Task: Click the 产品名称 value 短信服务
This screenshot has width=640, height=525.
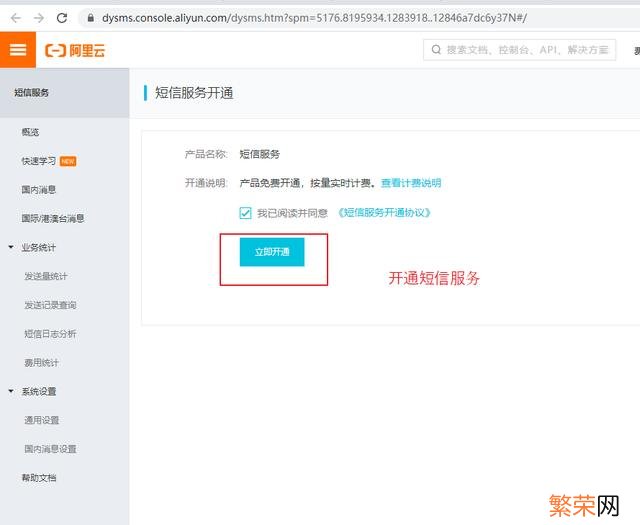Action: [x=260, y=154]
